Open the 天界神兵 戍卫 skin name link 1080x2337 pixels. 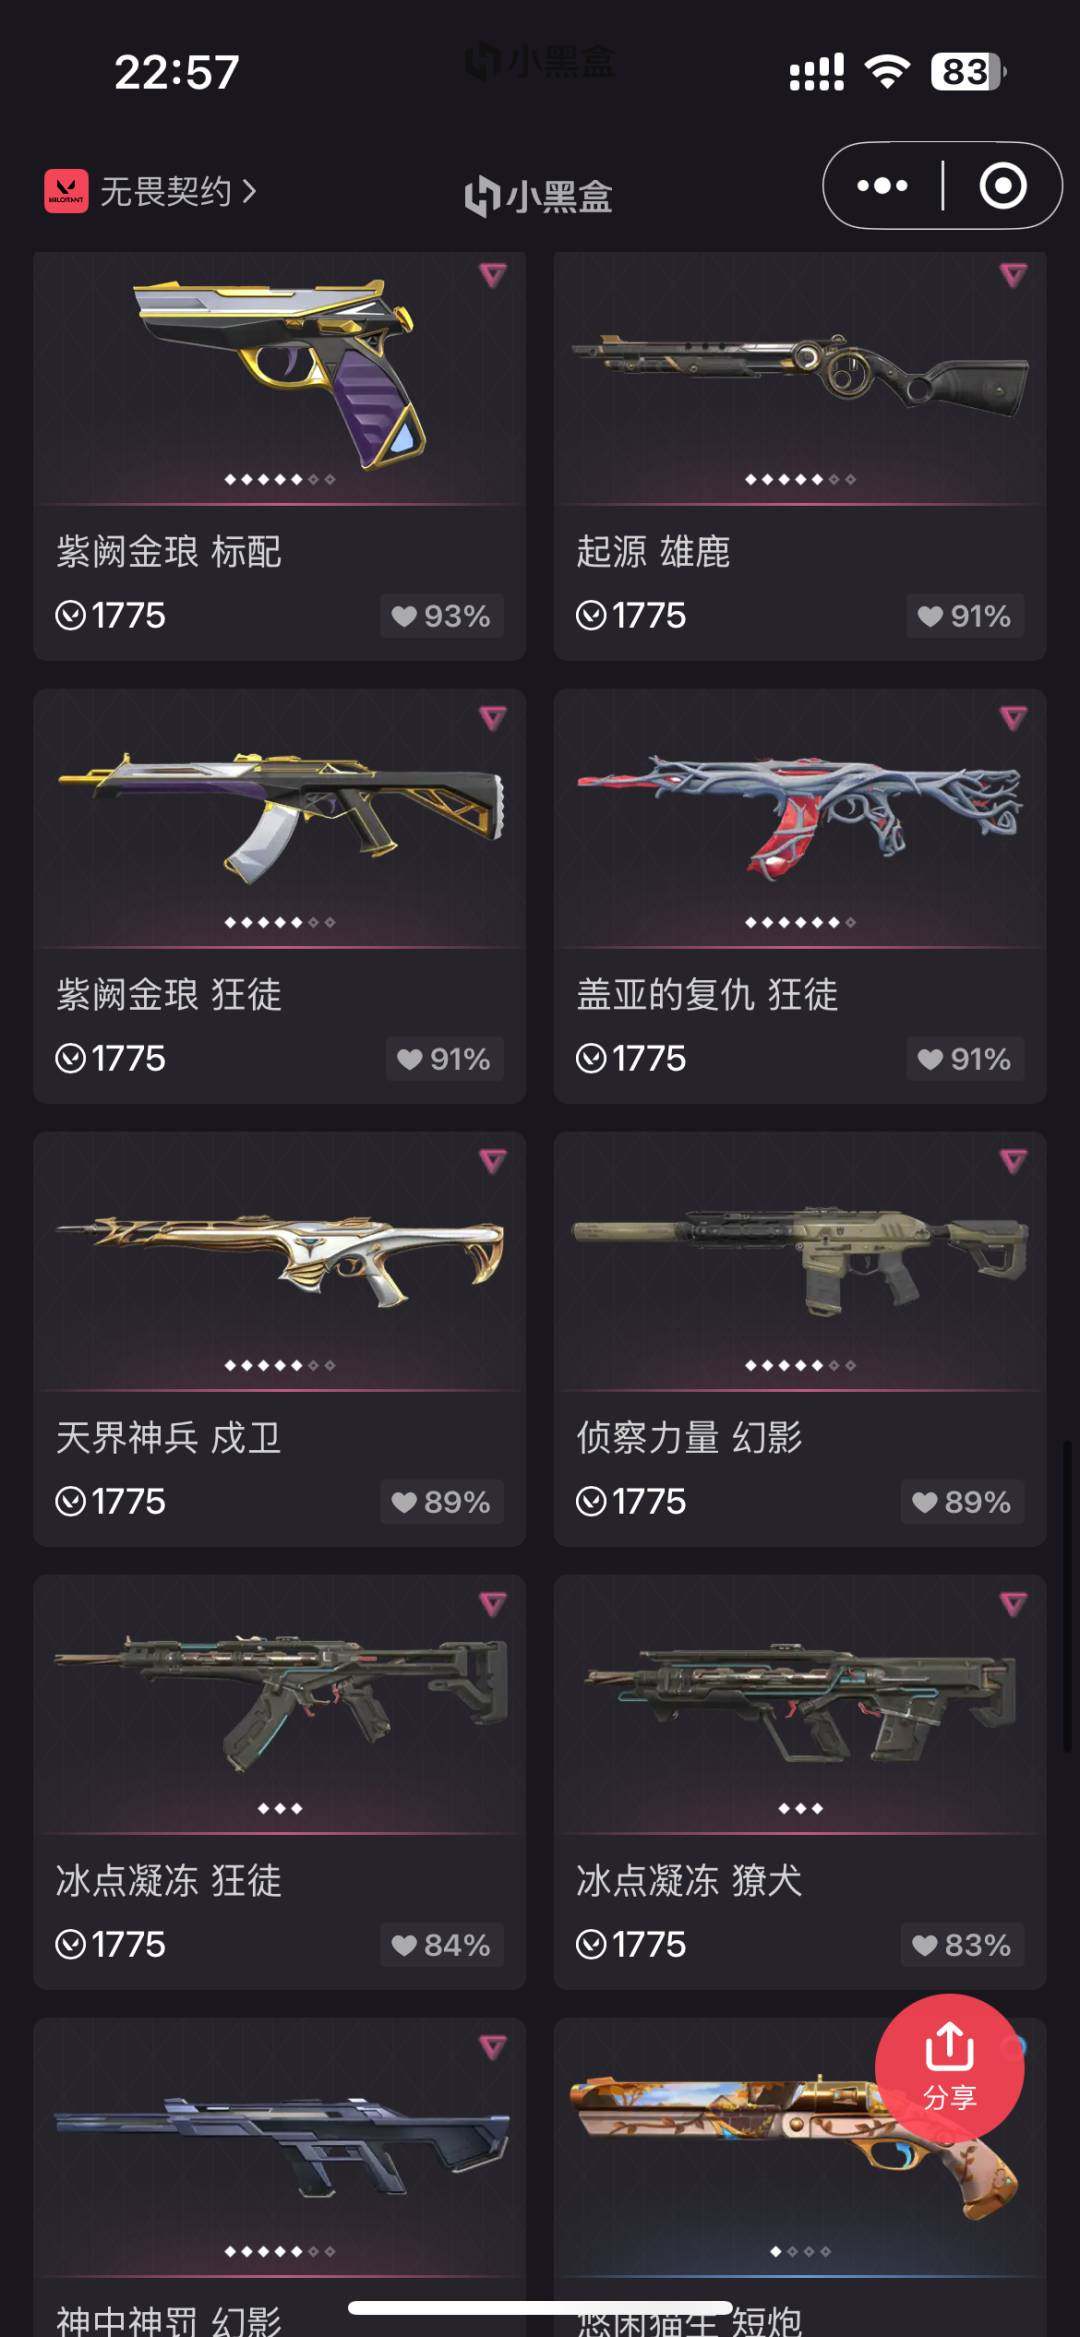pyautogui.click(x=168, y=1438)
